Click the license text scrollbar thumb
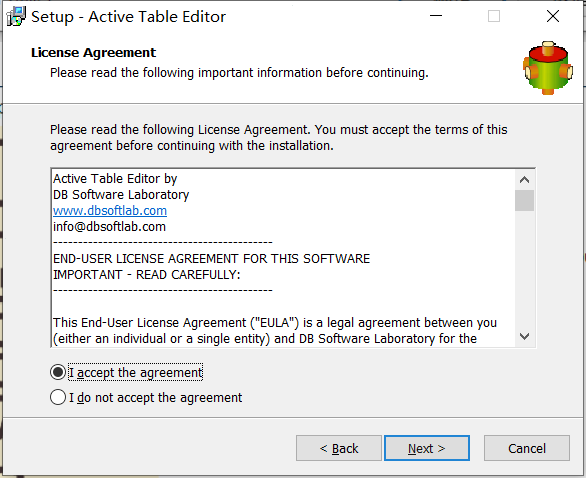 pyautogui.click(x=524, y=200)
